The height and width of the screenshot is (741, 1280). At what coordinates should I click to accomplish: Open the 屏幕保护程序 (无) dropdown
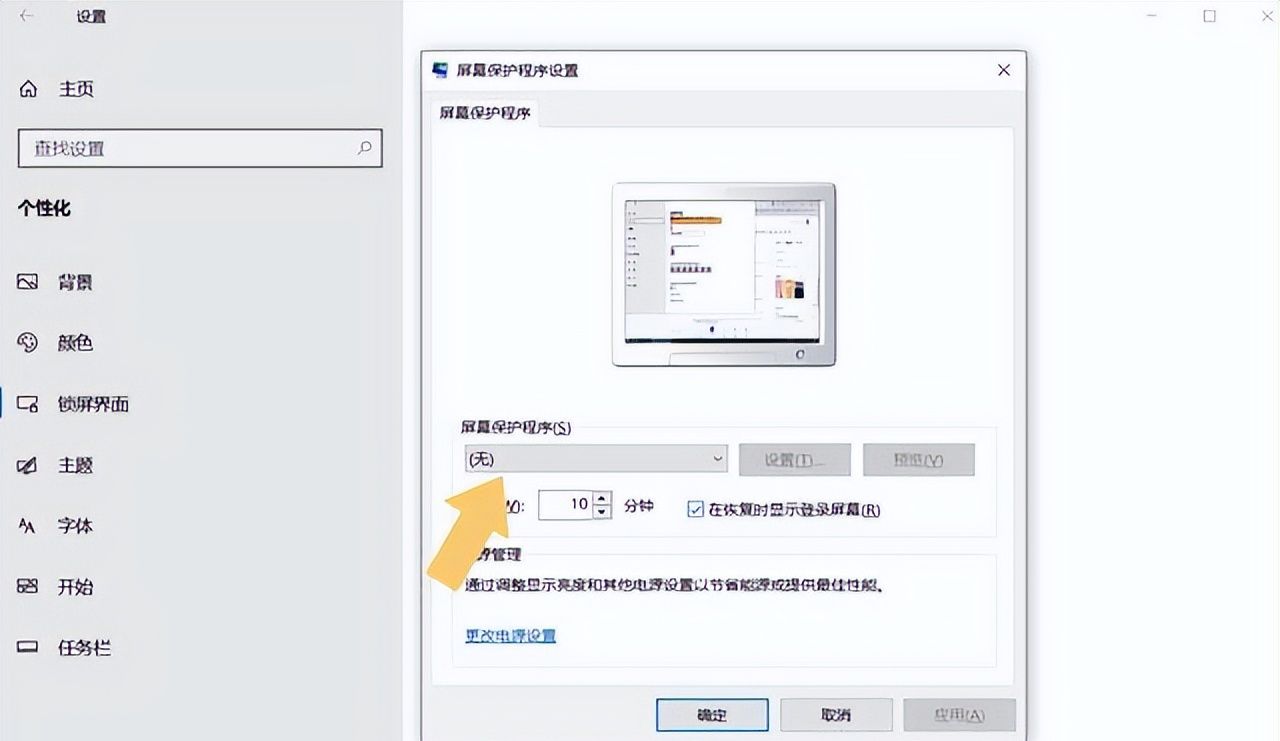tap(597, 459)
